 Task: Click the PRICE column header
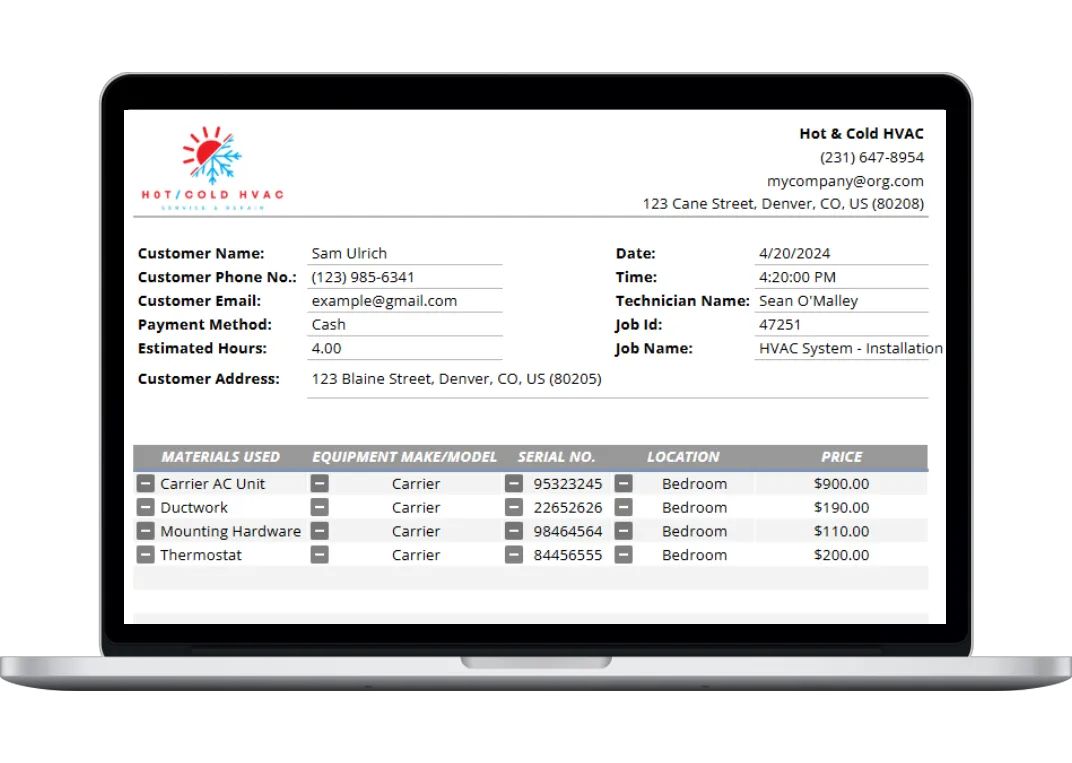(841, 457)
